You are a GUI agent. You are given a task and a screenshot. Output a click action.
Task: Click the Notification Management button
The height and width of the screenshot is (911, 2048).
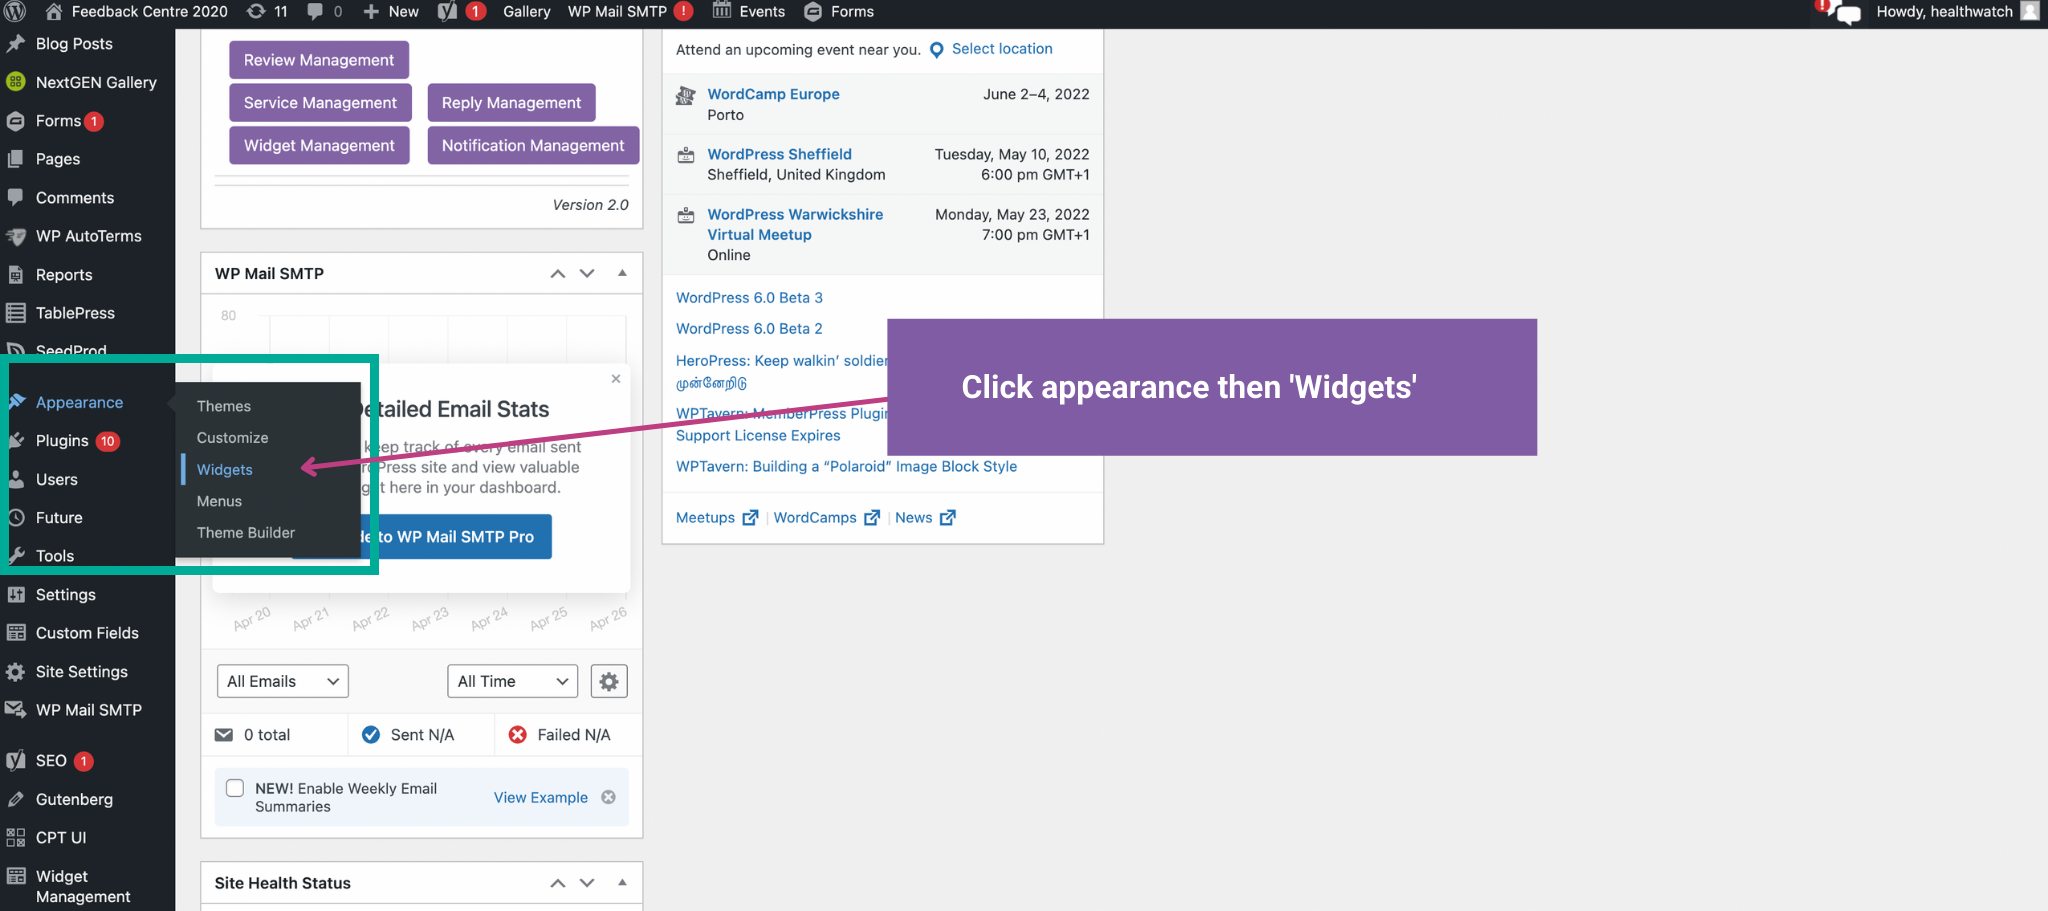coord(533,146)
